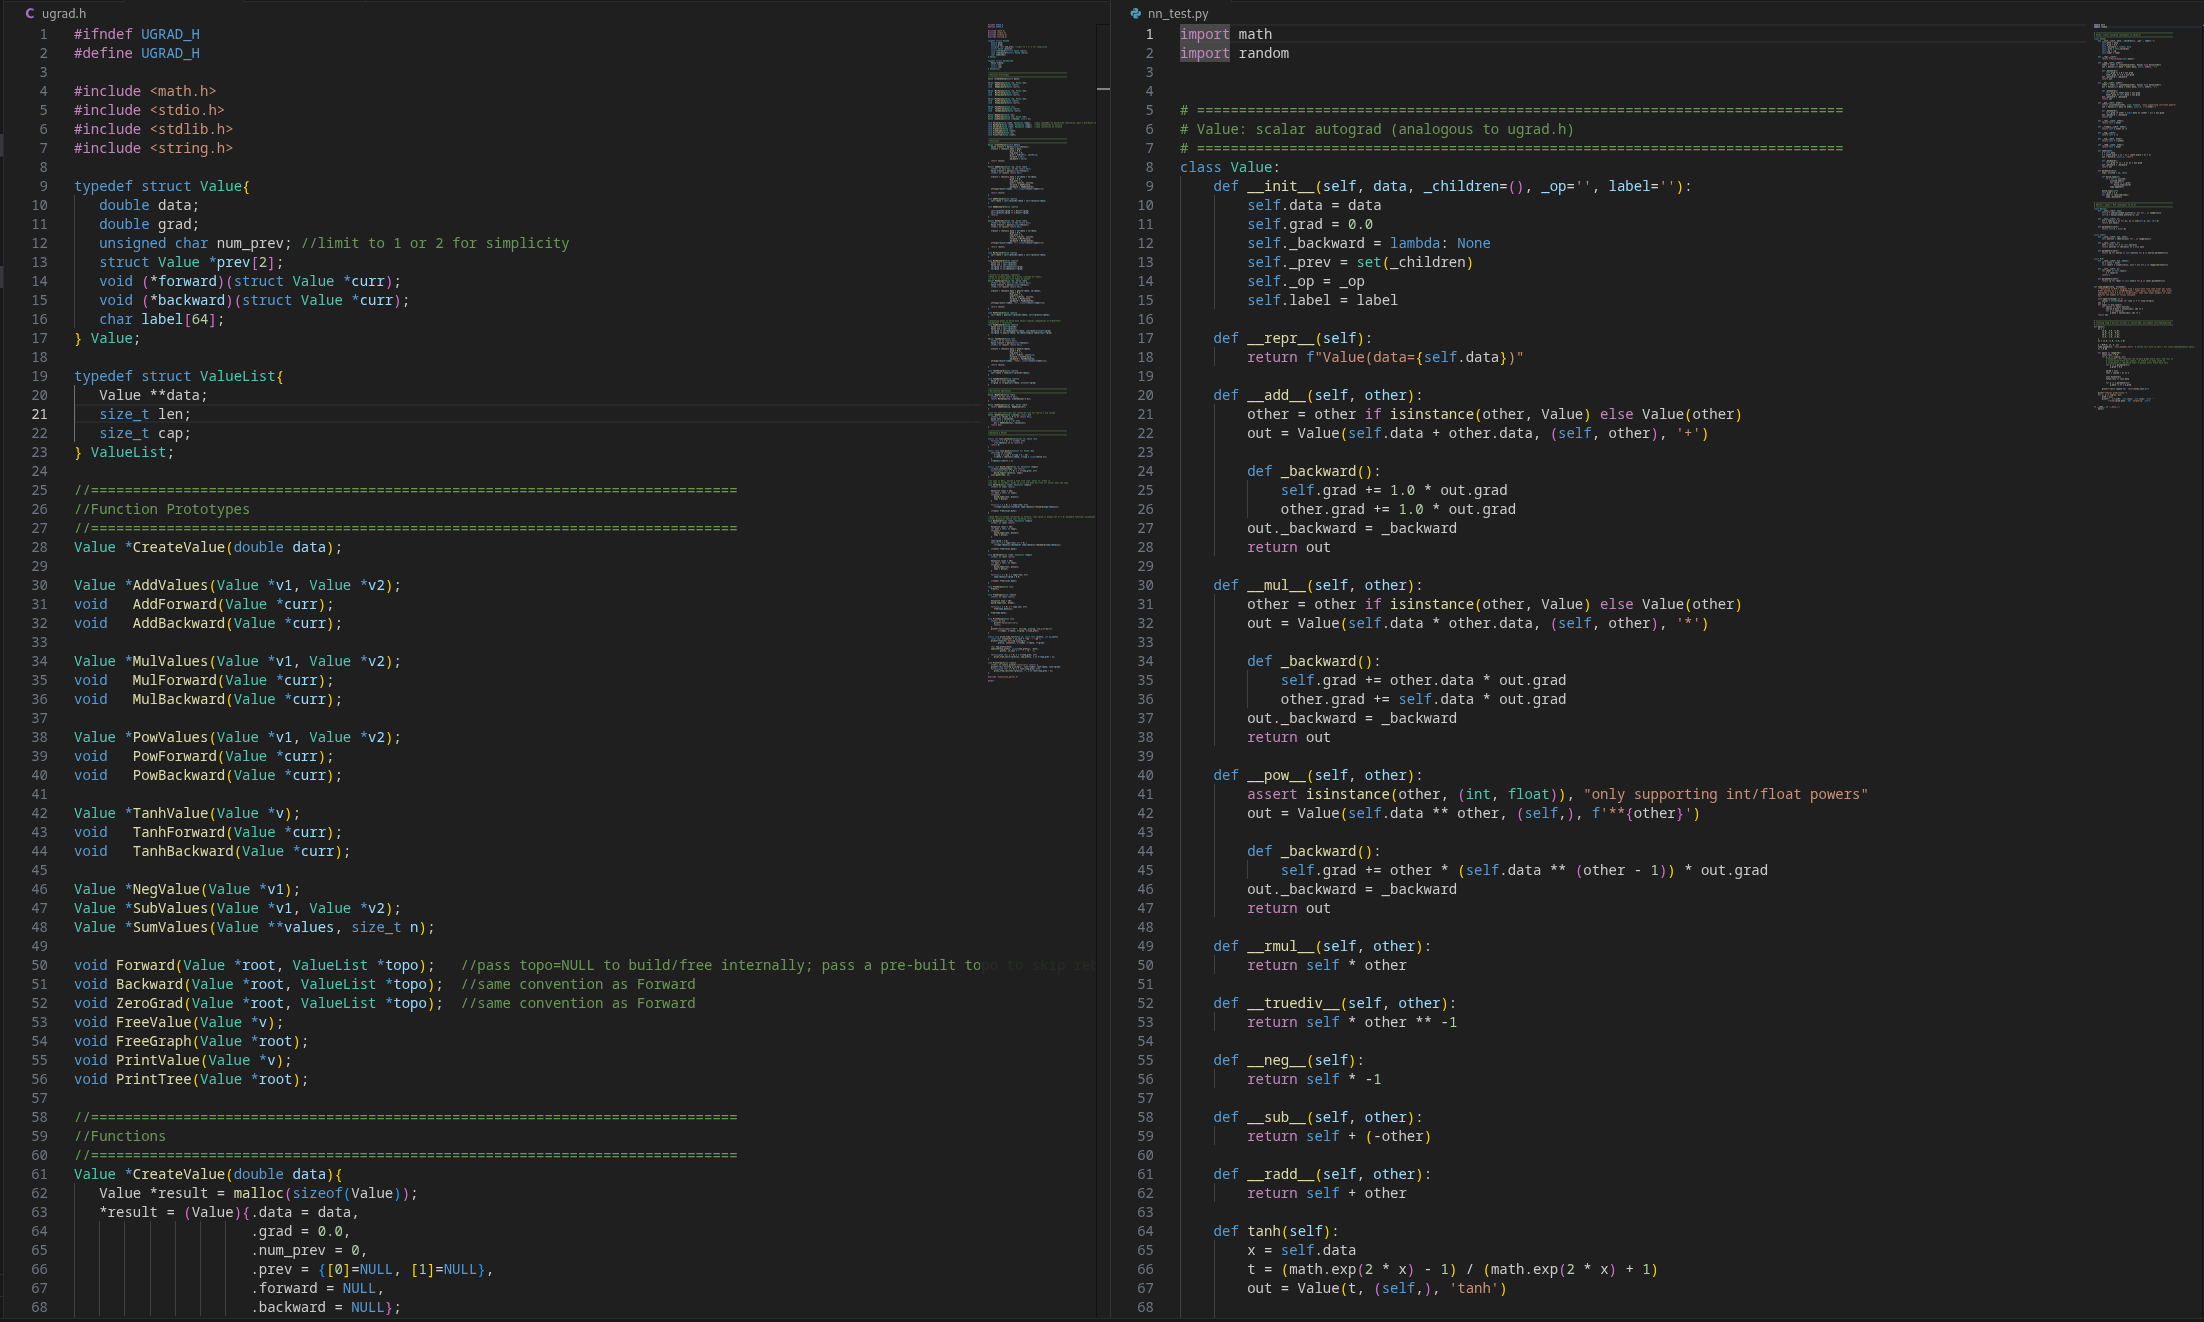Viewport: 2204px width, 1322px height.
Task: Click the 'self.grad = 0.0' line
Action: click(x=1310, y=224)
